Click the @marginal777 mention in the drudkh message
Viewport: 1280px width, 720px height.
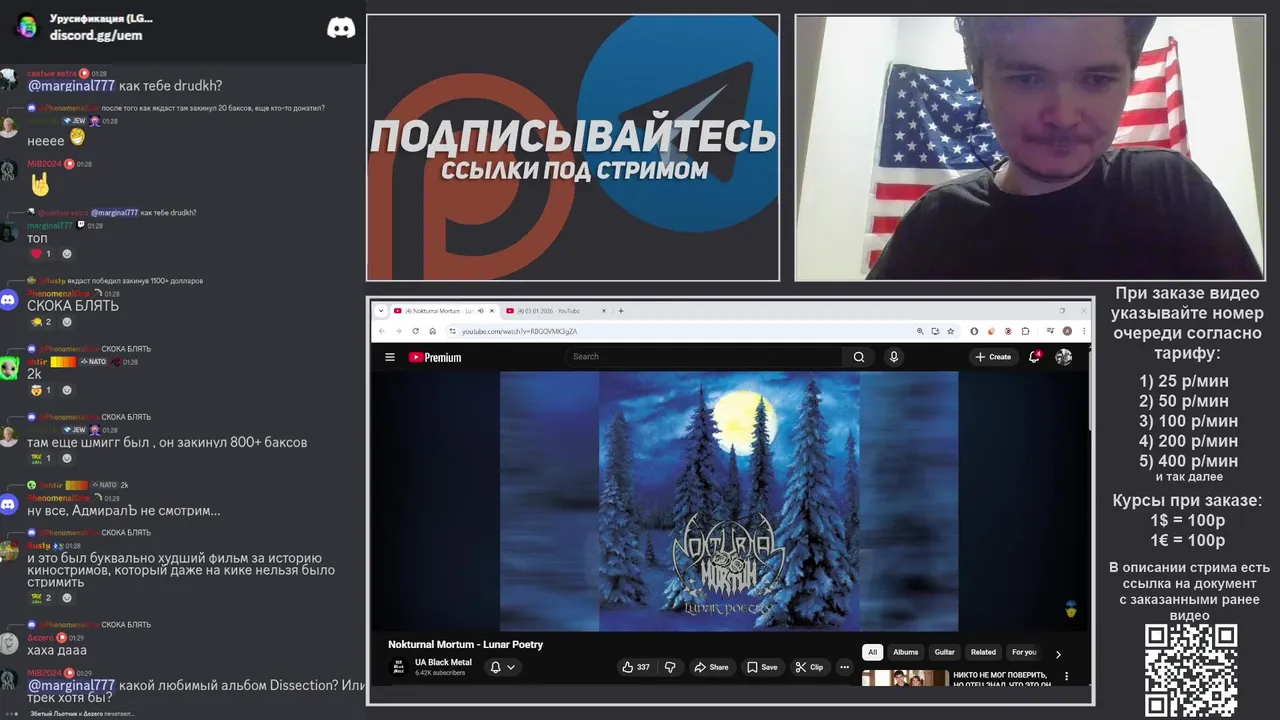(71, 86)
